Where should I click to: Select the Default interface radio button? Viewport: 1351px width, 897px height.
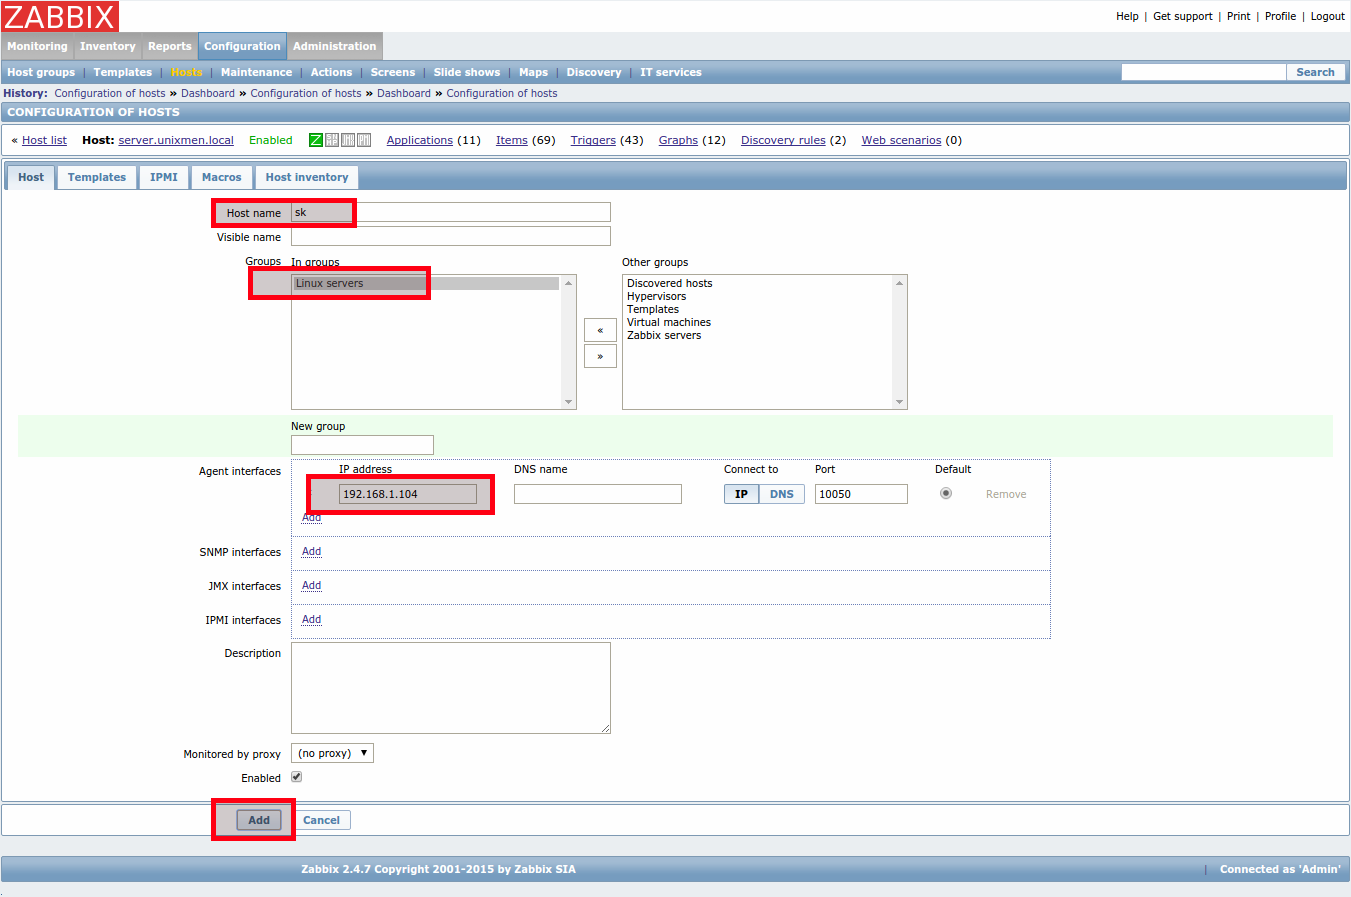coord(946,493)
